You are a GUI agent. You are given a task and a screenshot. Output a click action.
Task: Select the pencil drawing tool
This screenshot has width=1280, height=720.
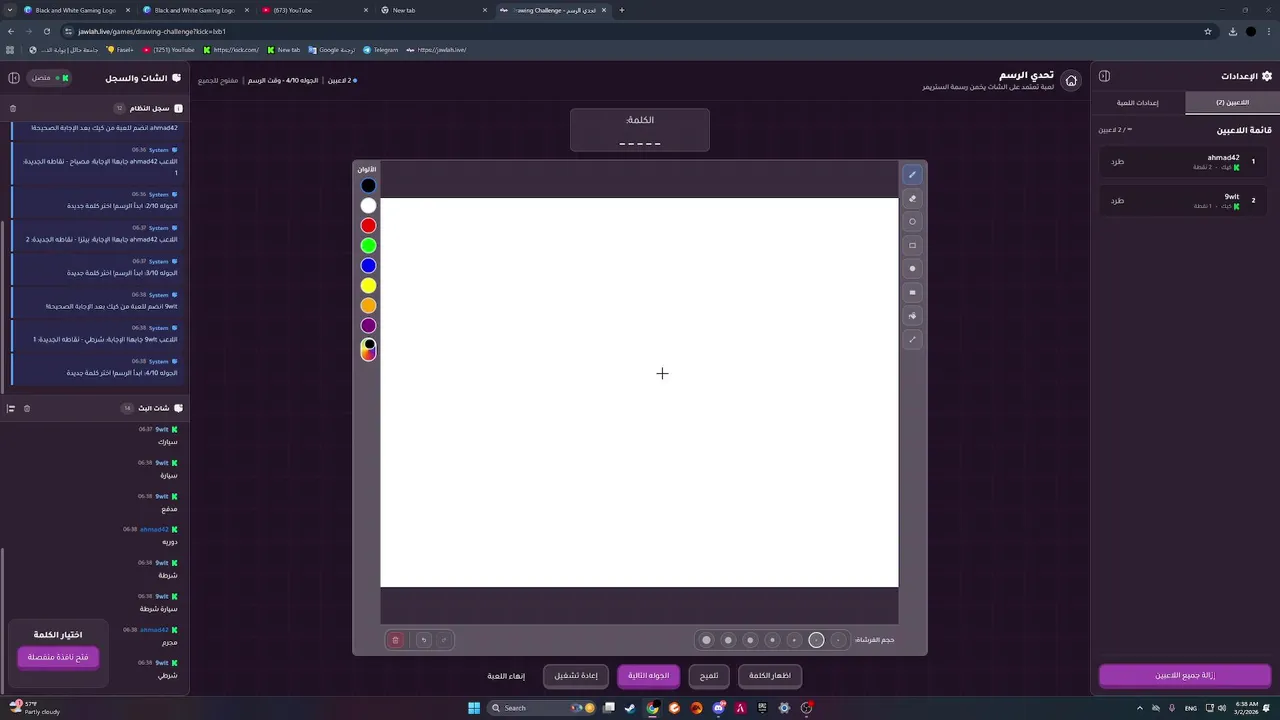tap(912, 175)
